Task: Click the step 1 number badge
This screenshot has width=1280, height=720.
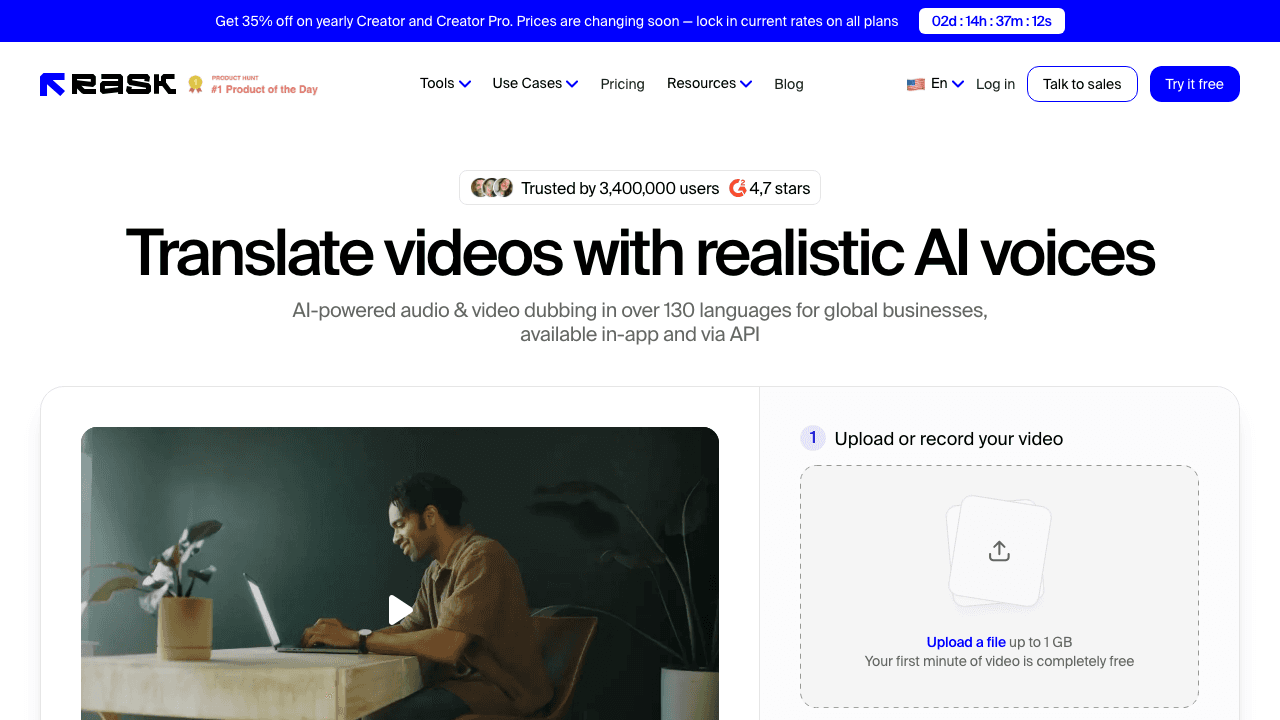Action: tap(813, 438)
